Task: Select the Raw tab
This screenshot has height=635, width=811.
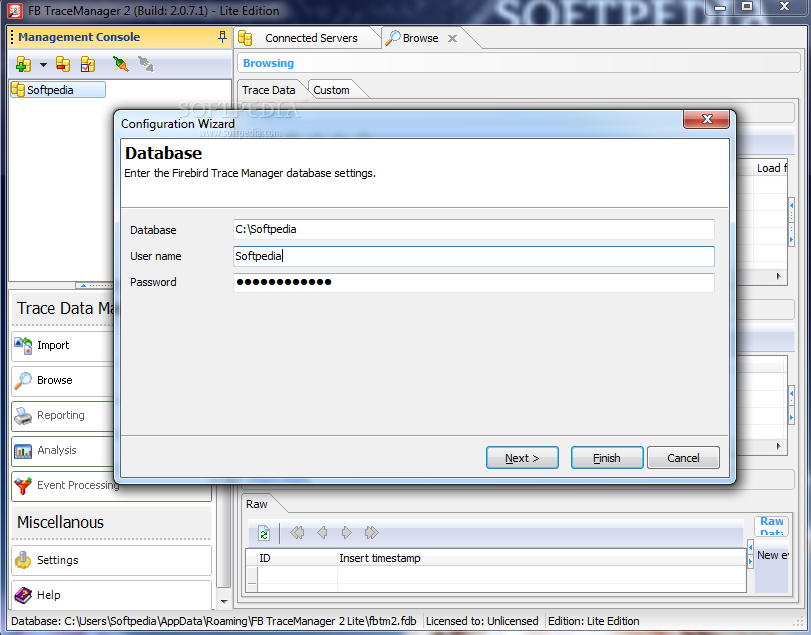Action: pos(257,504)
